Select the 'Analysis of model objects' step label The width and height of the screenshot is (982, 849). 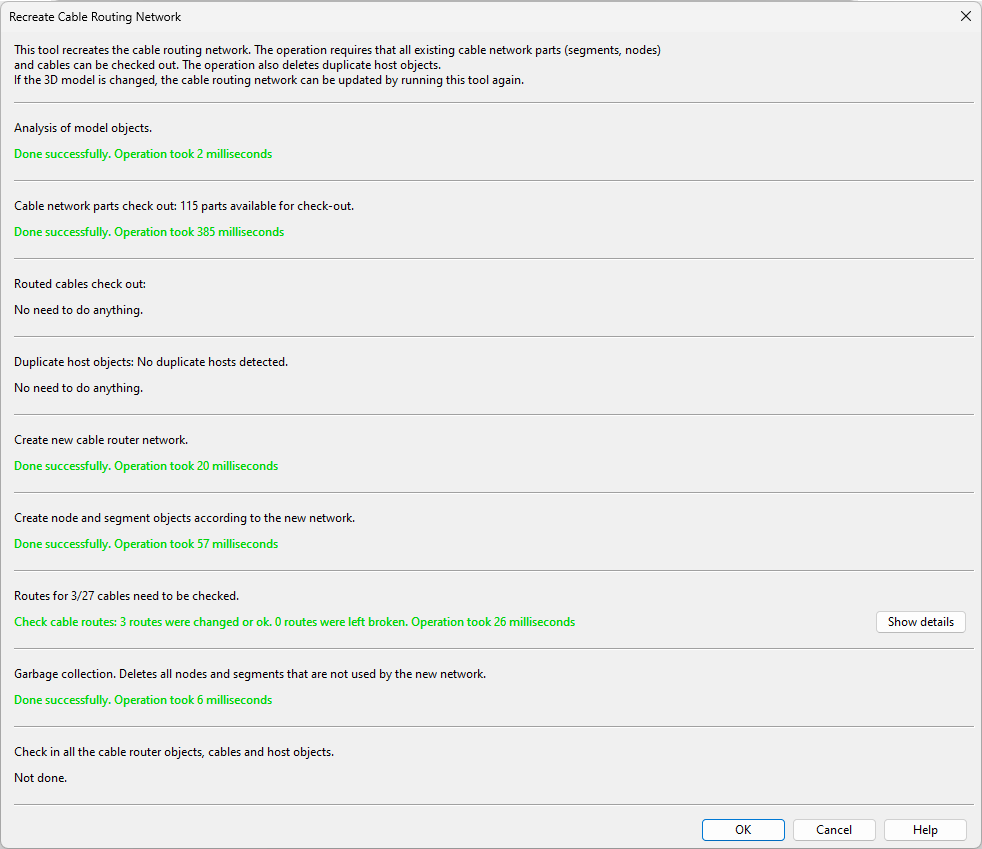(83, 128)
